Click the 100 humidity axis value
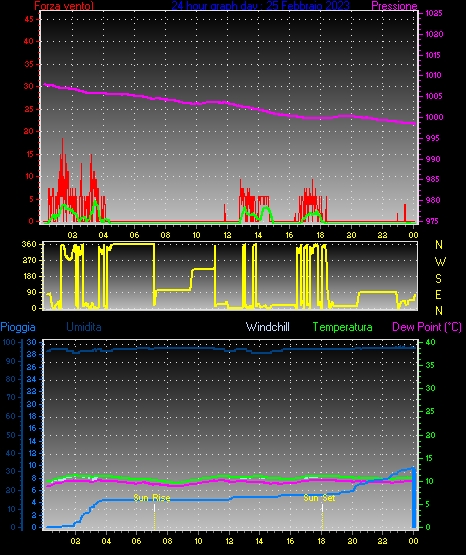The height and width of the screenshot is (555, 466). [9, 342]
